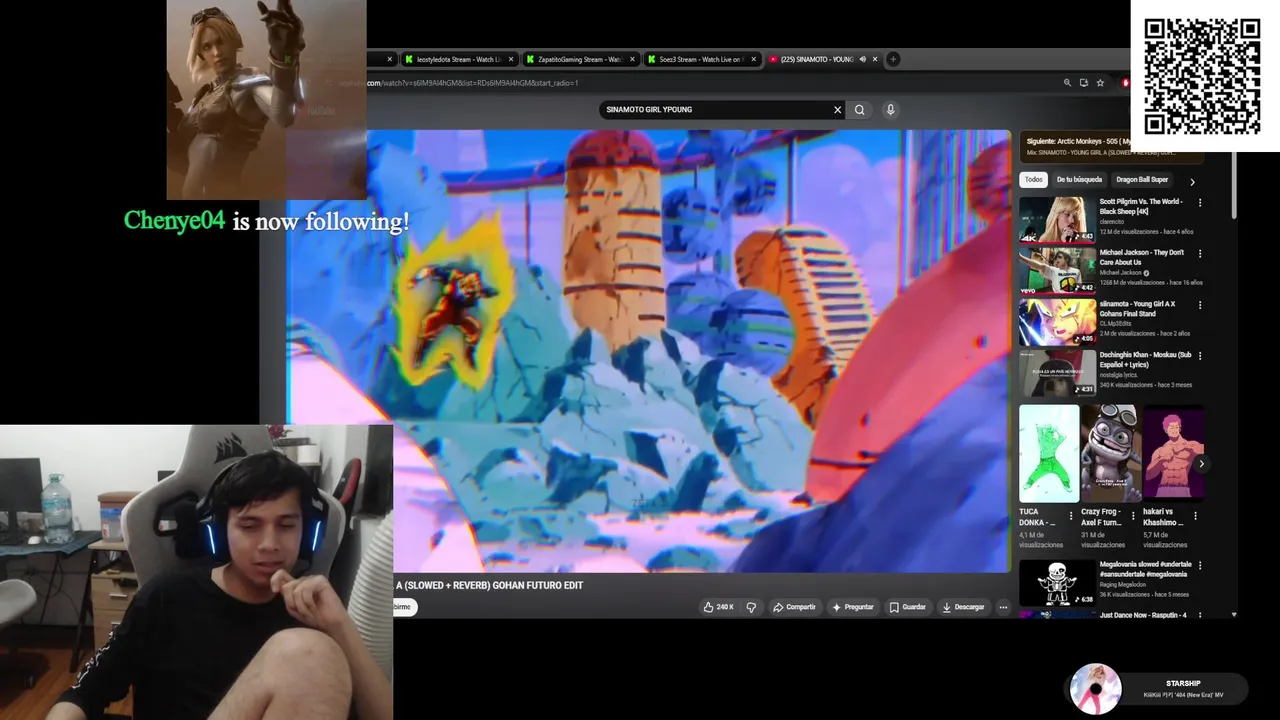Open Scott Pilgrim Black Sheep video thumbnail
Image resolution: width=1280 pixels, height=720 pixels.
1057,219
